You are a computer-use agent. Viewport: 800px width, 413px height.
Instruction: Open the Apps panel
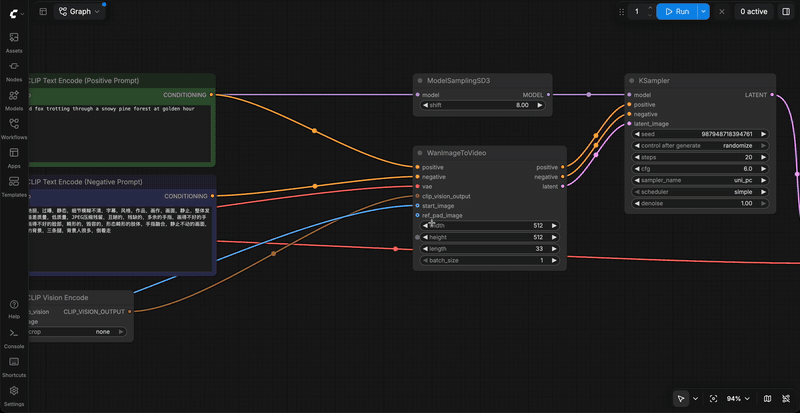tap(14, 158)
